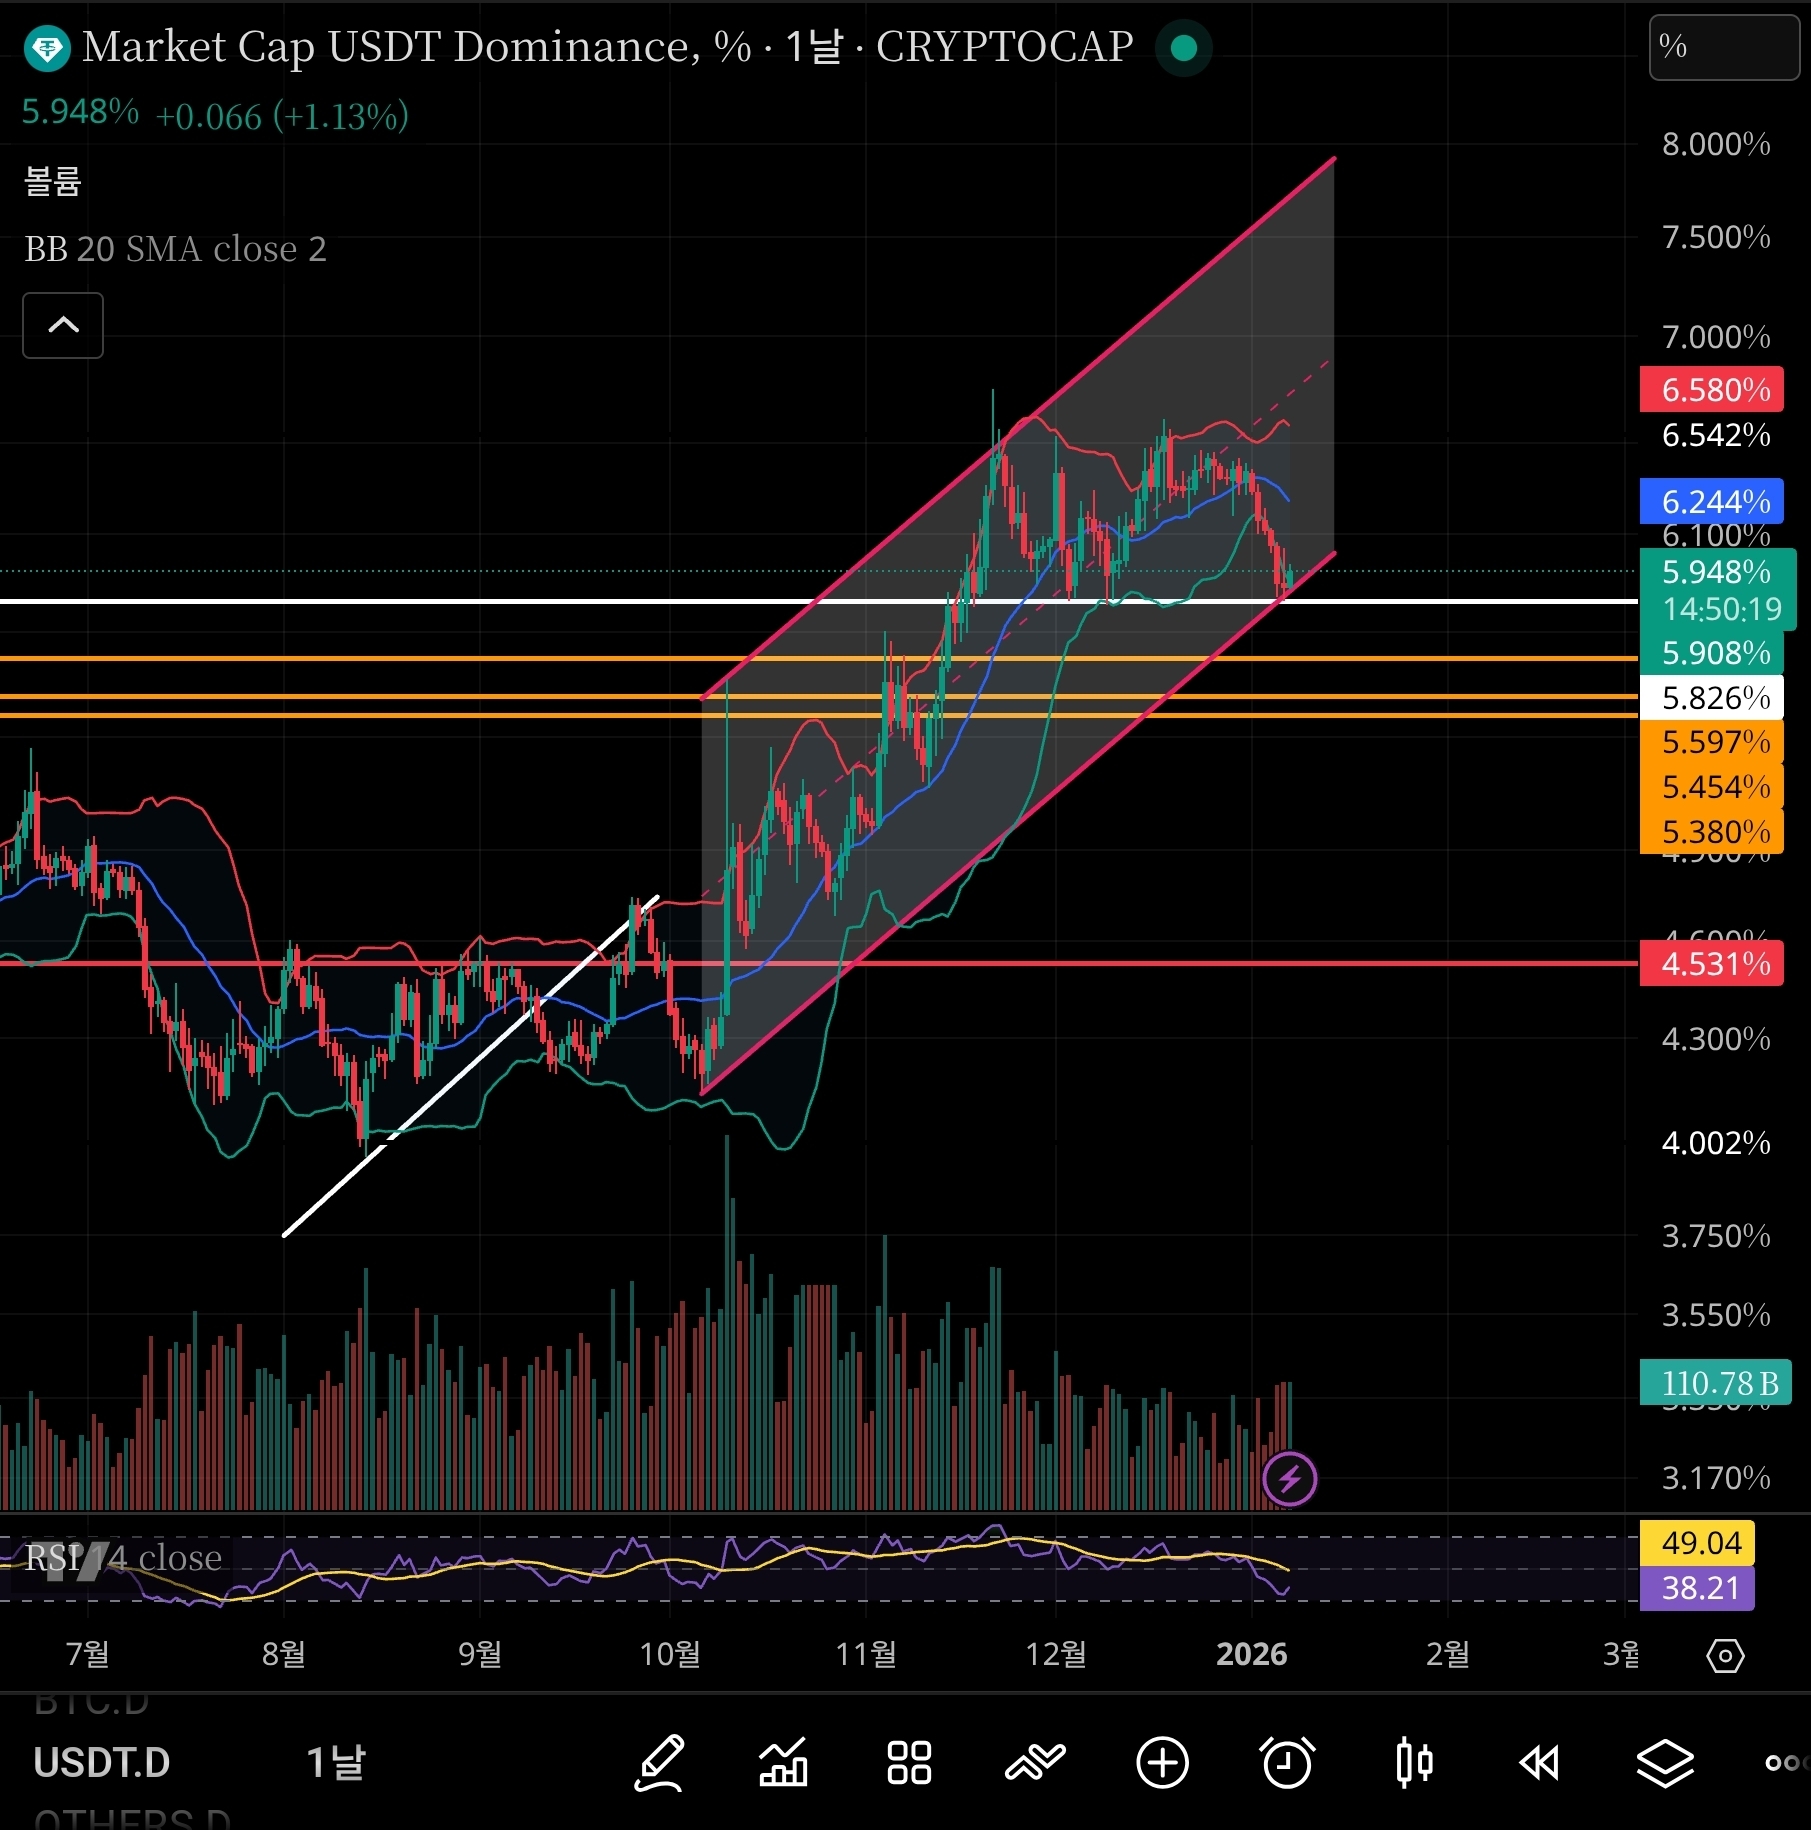Screen dimensions: 1811x1830
Task: Open the indicators chart icon
Action: (x=783, y=1764)
